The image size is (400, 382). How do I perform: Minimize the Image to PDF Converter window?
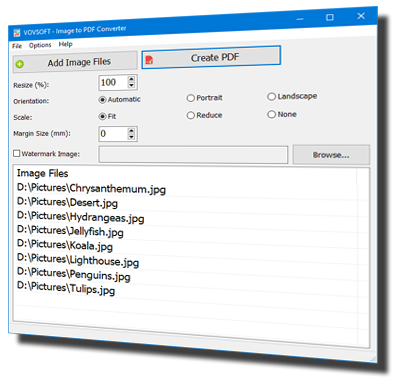pyautogui.click(x=300, y=19)
